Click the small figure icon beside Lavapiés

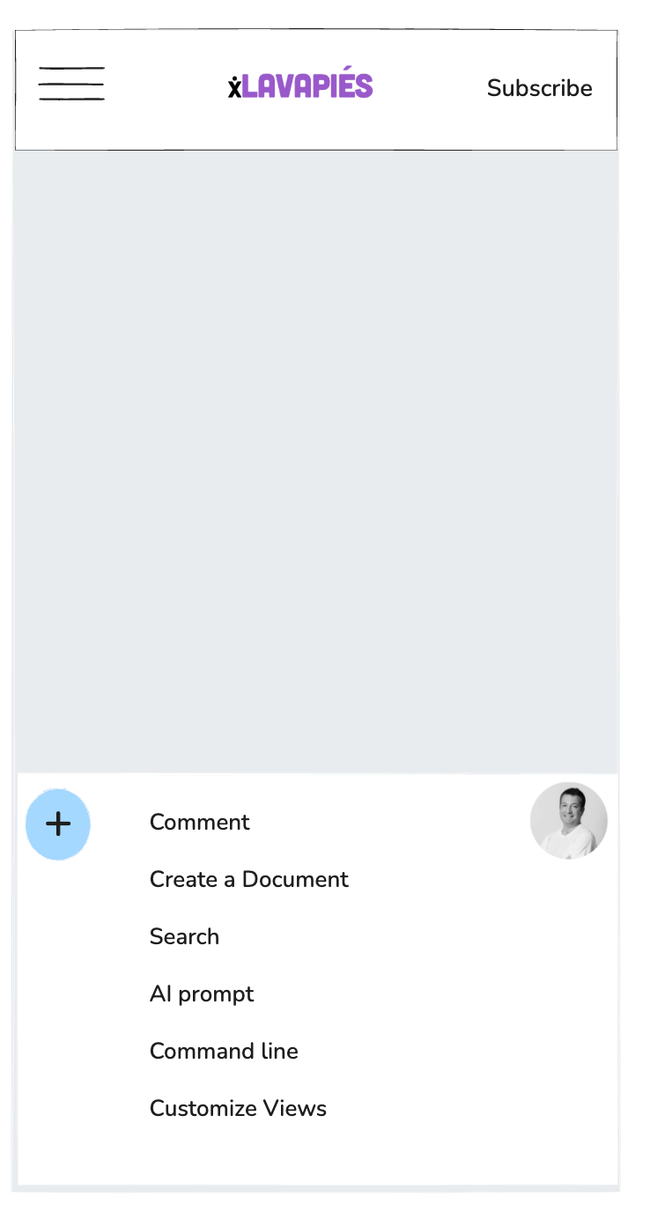234,88
